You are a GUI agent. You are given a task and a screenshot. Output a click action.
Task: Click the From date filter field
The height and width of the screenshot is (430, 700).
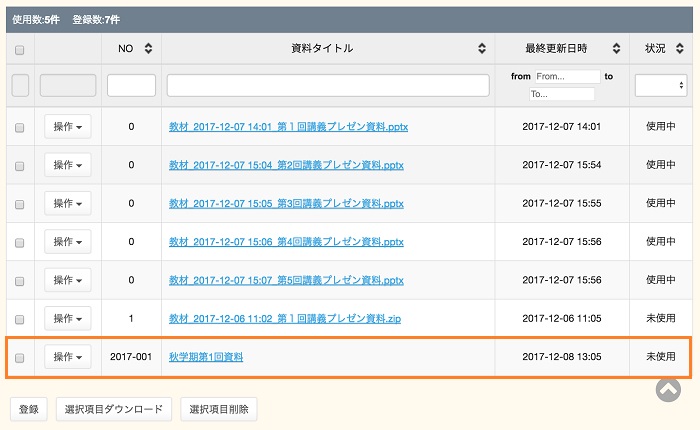[x=566, y=76]
